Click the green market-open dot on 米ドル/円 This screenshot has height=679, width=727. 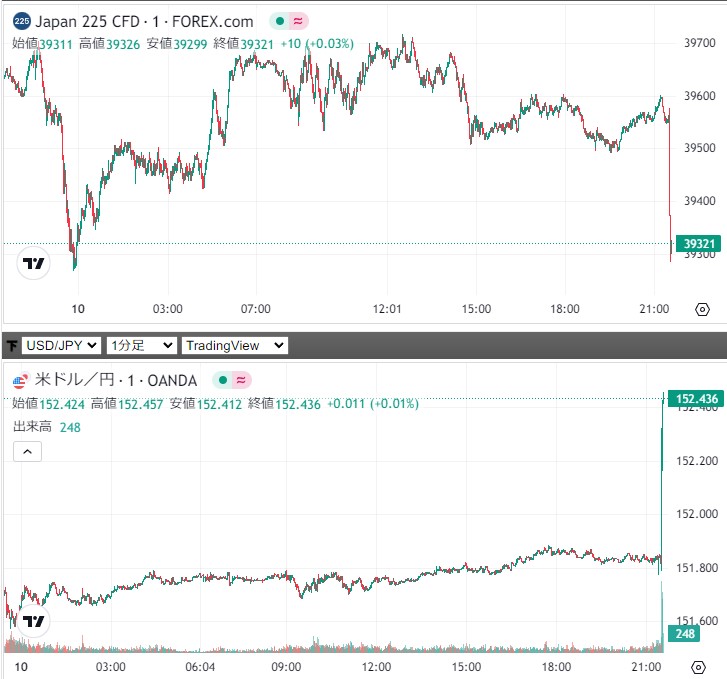[x=223, y=380]
